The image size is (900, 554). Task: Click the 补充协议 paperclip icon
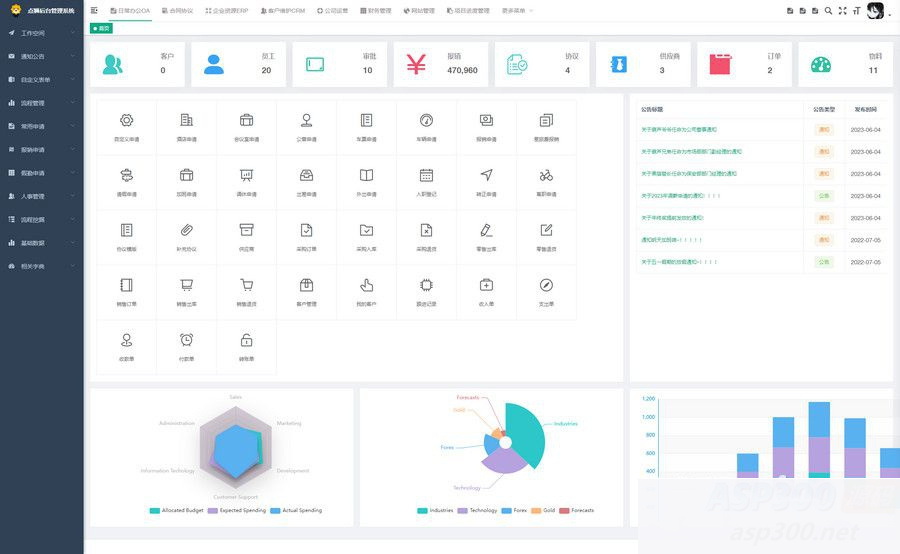pos(186,230)
